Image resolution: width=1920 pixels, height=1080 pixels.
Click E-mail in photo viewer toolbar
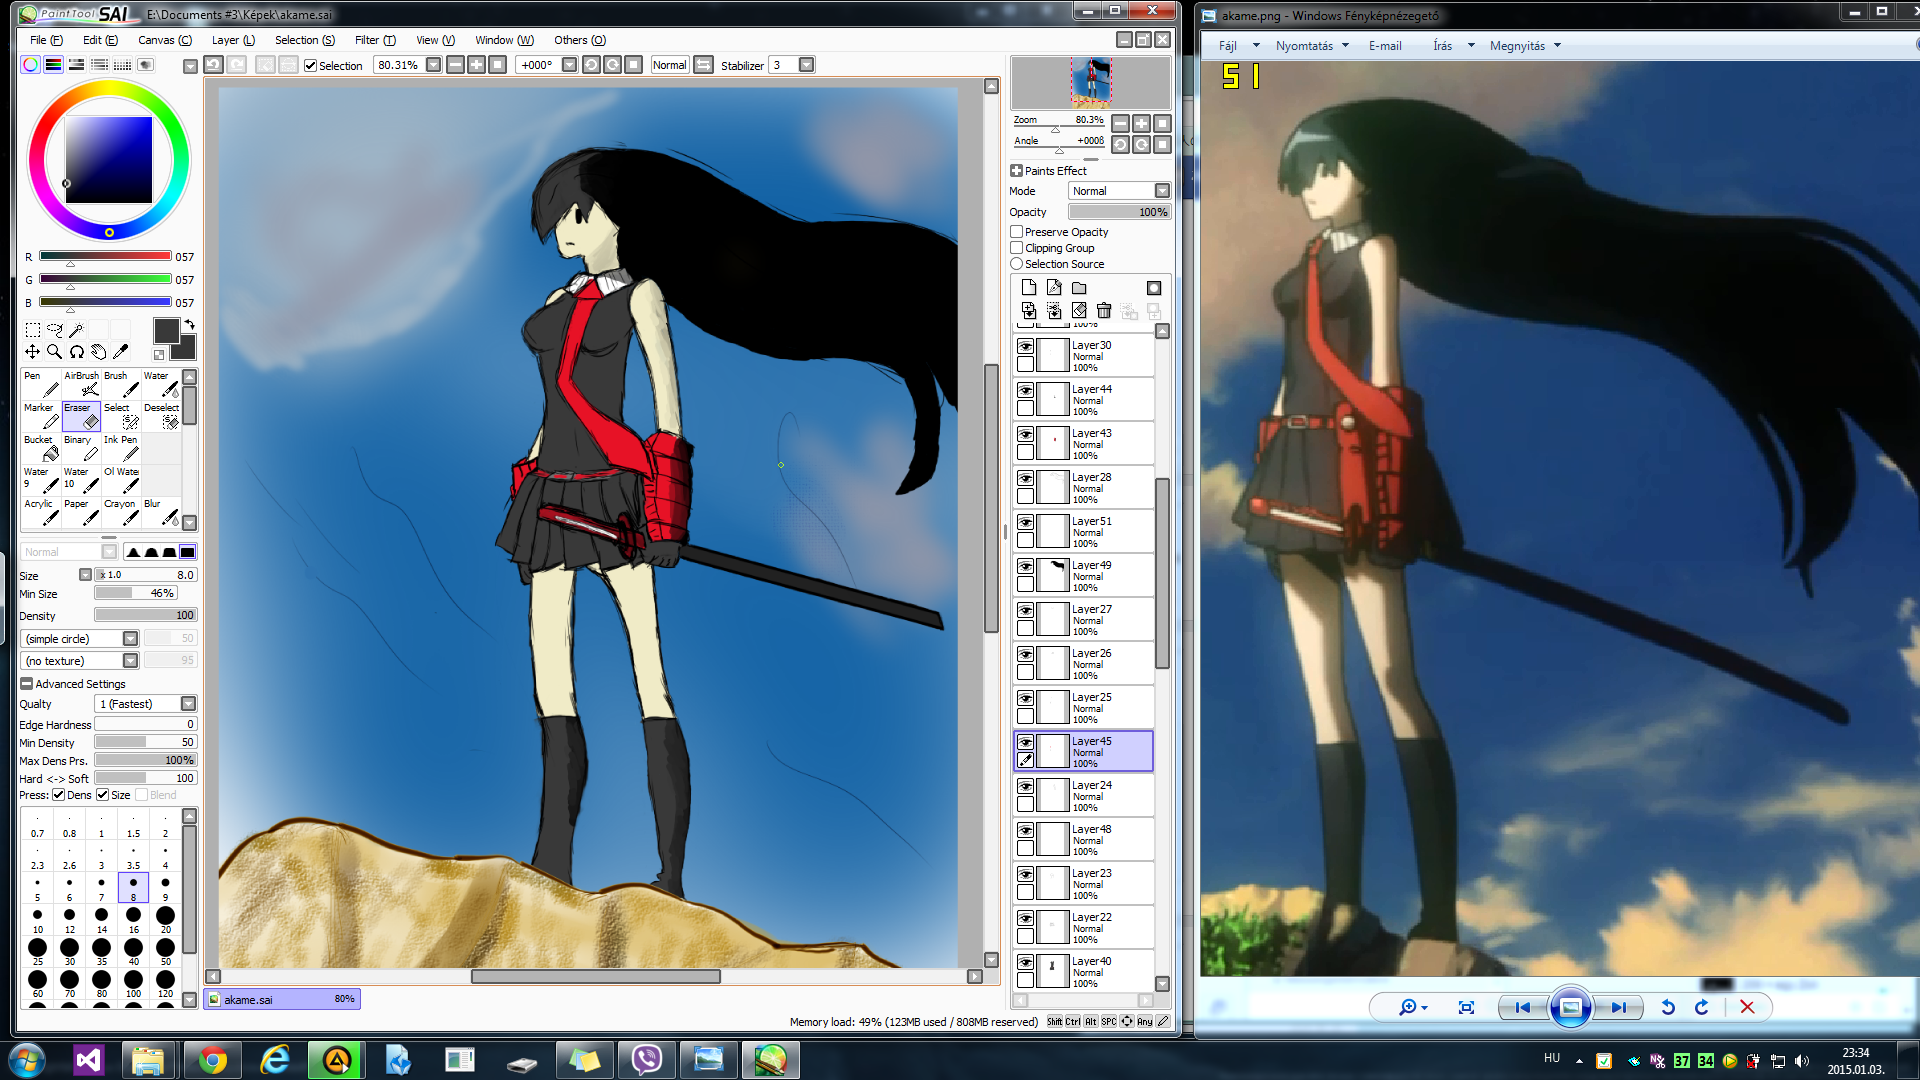[x=1385, y=46]
